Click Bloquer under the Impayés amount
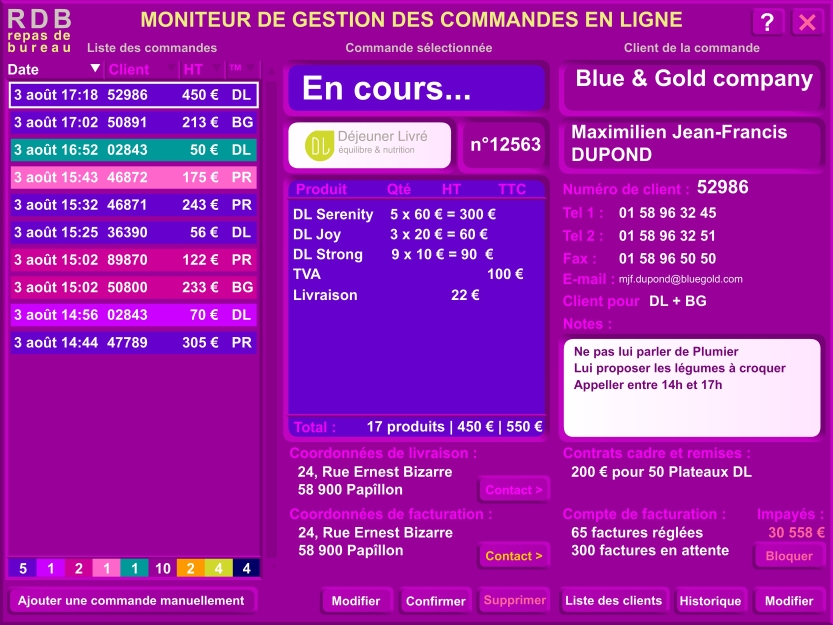This screenshot has width=833, height=625. (789, 556)
